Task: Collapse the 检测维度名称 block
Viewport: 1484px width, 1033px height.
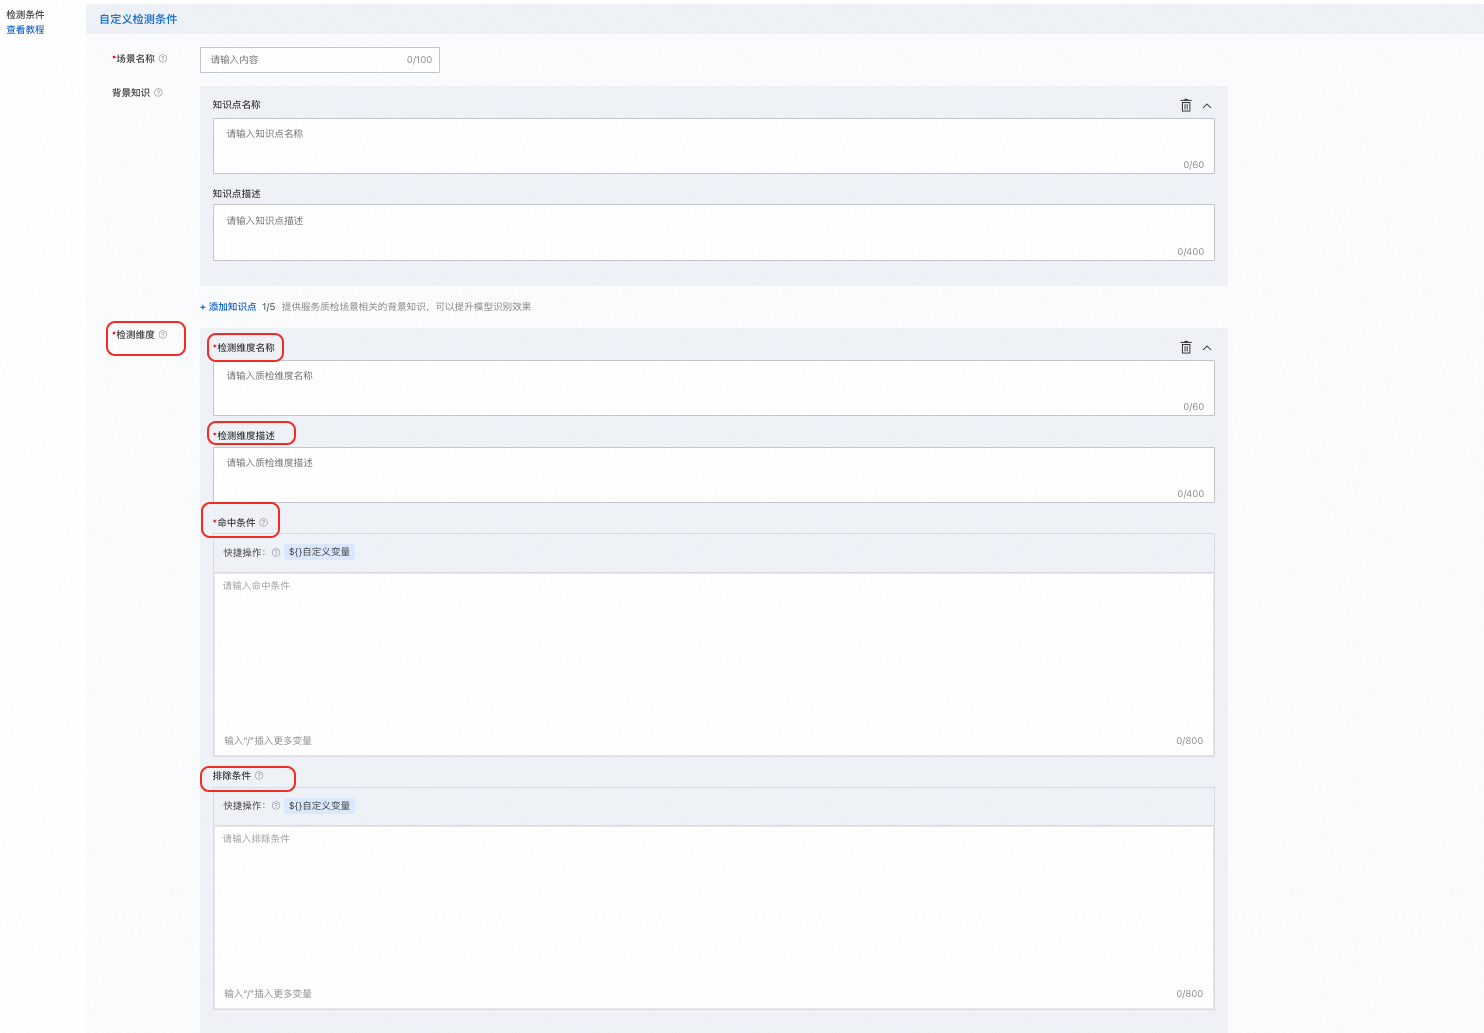Action: point(1207,348)
